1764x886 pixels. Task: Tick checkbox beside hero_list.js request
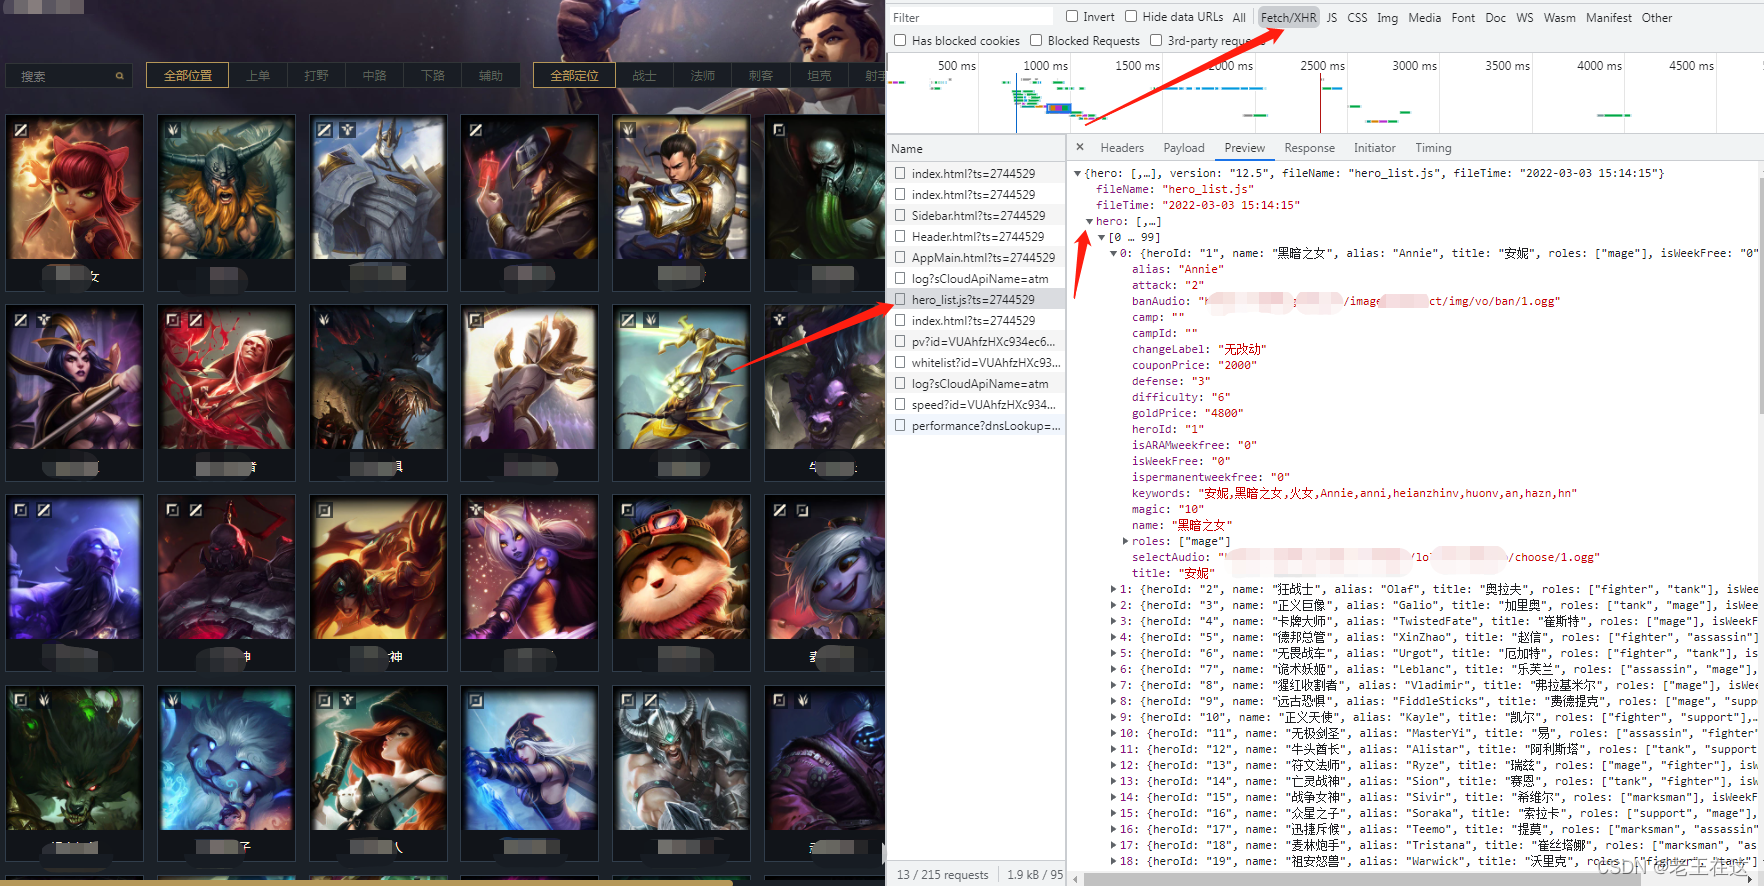click(900, 299)
